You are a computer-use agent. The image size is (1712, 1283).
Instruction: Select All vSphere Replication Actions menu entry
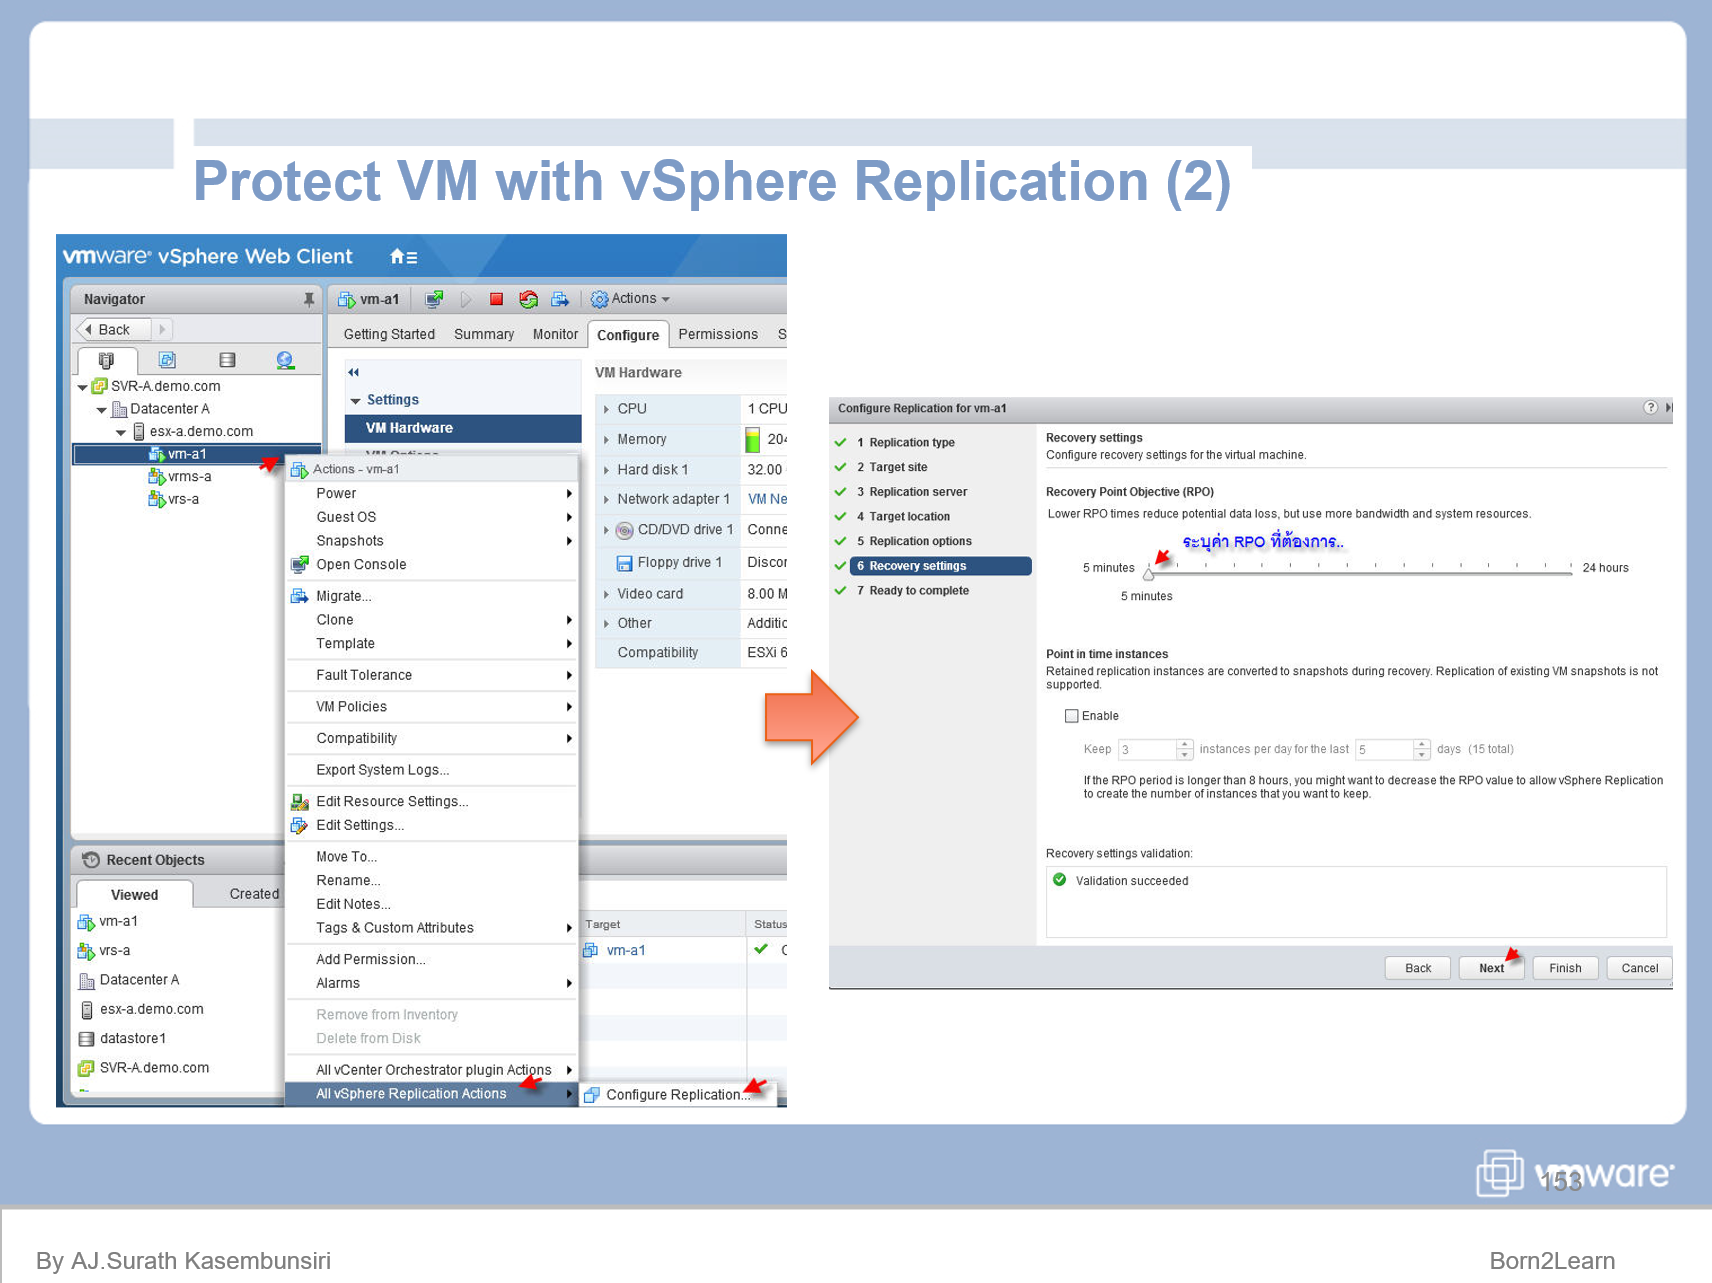tap(412, 1093)
